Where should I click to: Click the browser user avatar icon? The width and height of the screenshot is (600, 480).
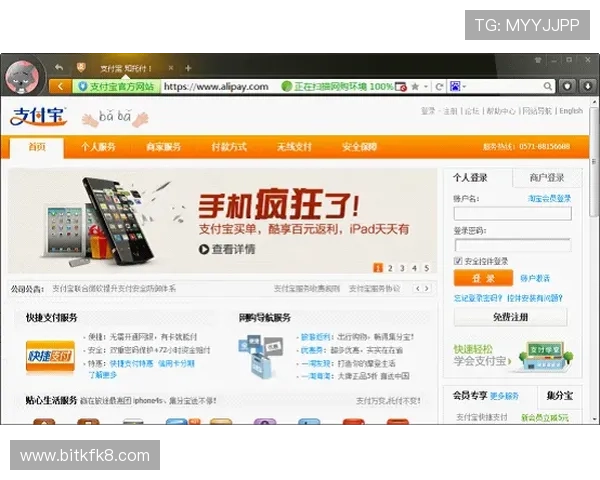[22, 77]
